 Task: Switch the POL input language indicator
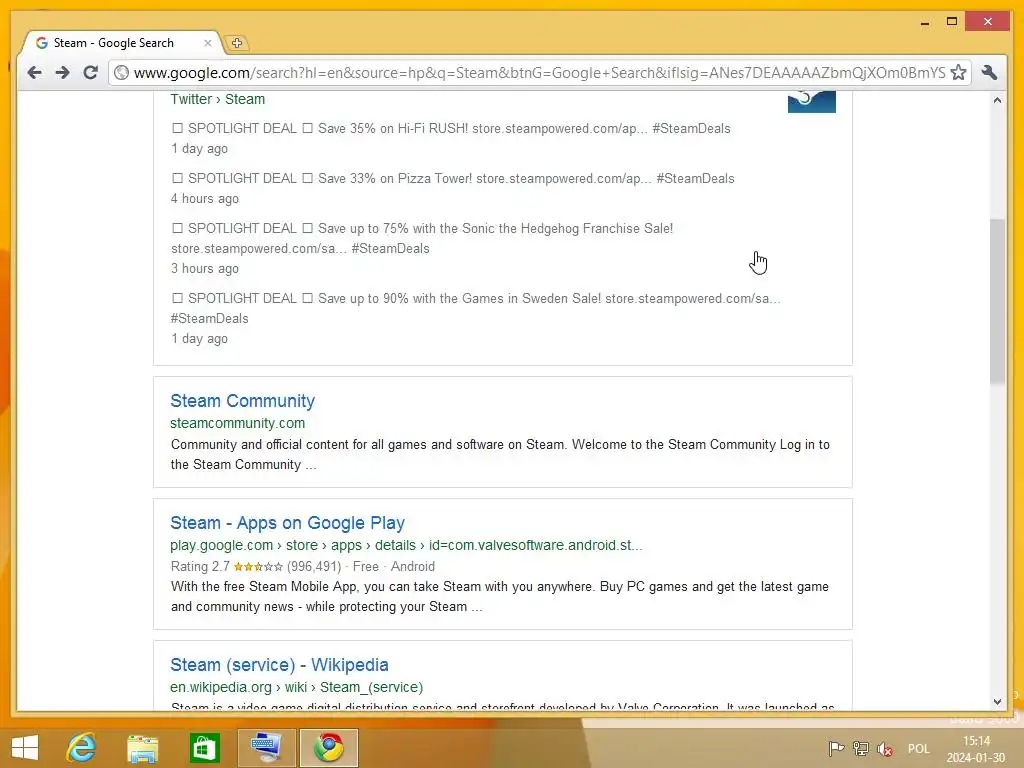[x=918, y=749]
